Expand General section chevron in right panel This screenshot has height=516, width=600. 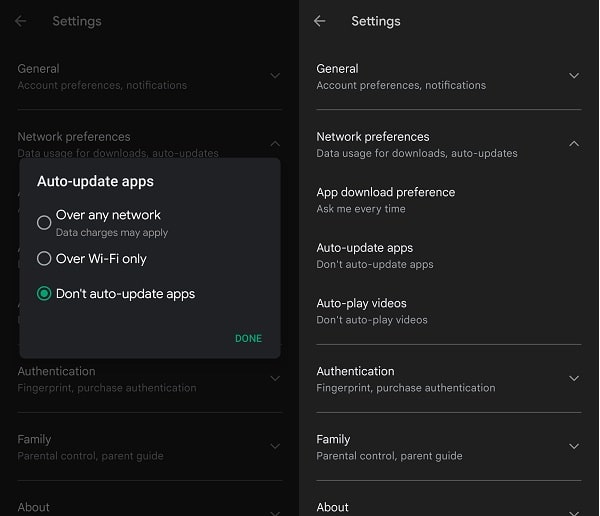(573, 76)
